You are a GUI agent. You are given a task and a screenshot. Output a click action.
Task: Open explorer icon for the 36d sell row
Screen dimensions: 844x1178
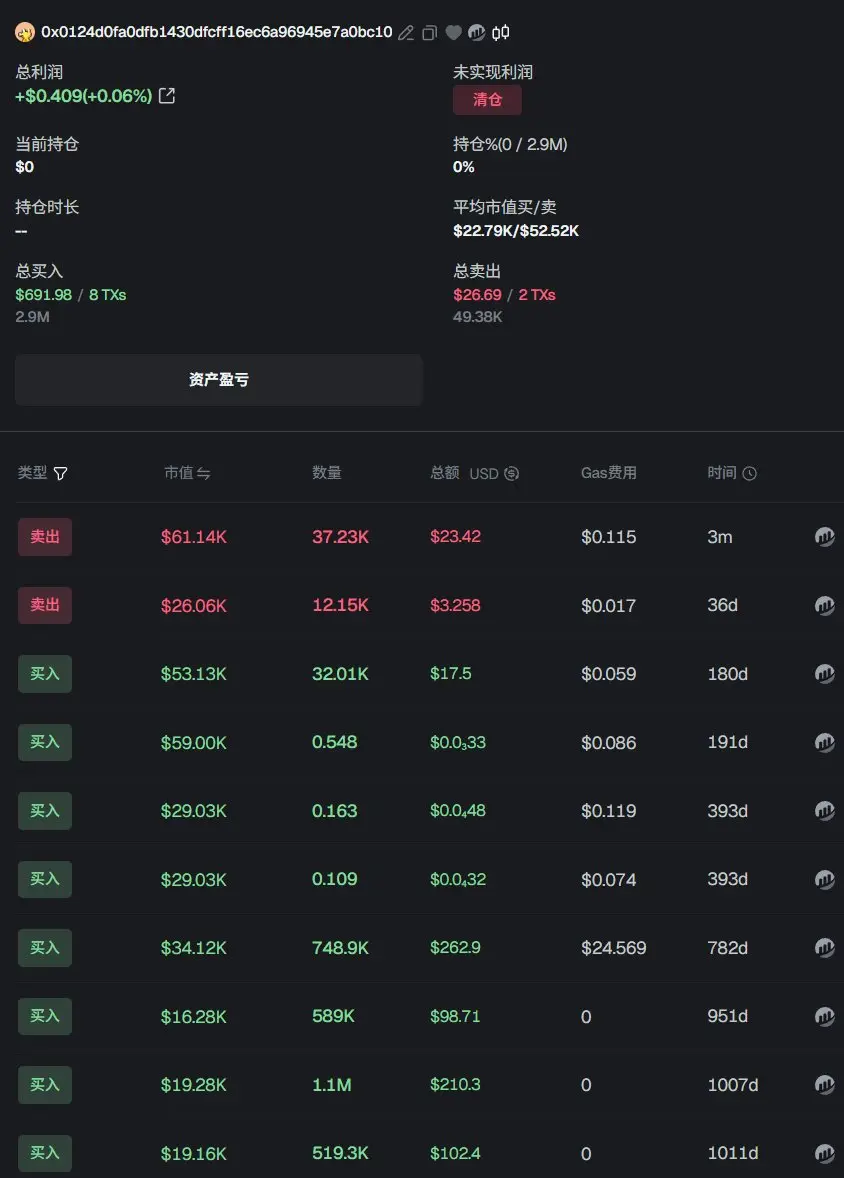pyautogui.click(x=824, y=606)
